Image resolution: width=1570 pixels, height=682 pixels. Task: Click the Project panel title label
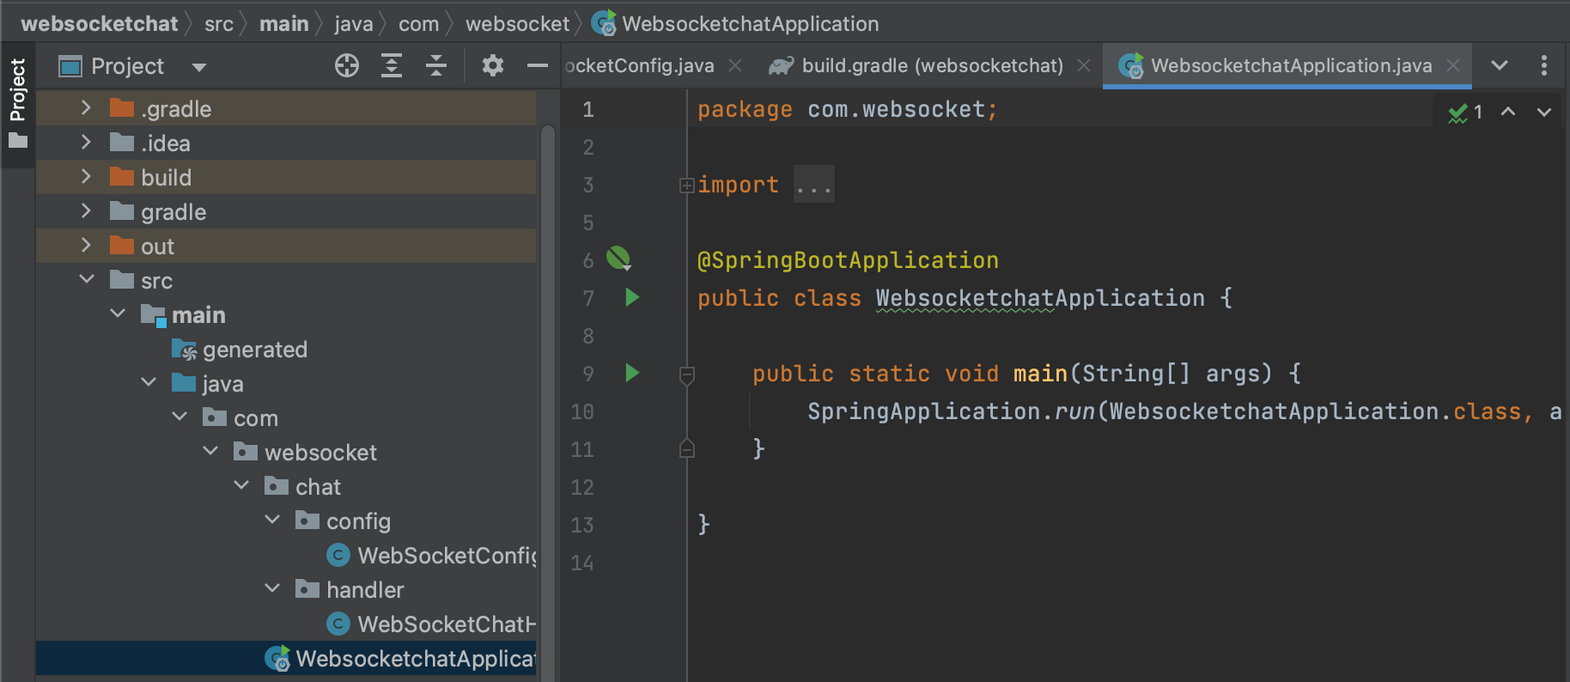[127, 66]
